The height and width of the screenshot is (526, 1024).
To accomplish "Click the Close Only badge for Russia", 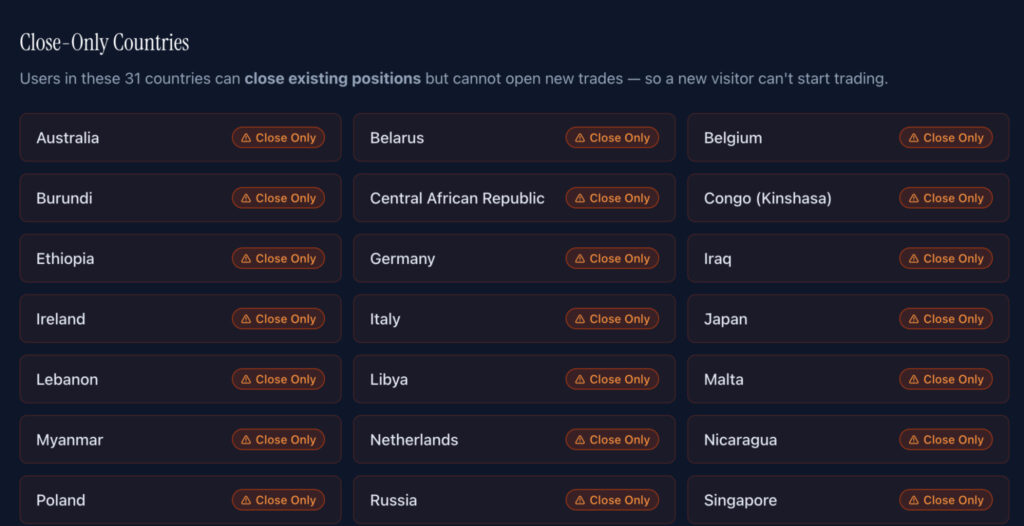I will click(x=612, y=501).
